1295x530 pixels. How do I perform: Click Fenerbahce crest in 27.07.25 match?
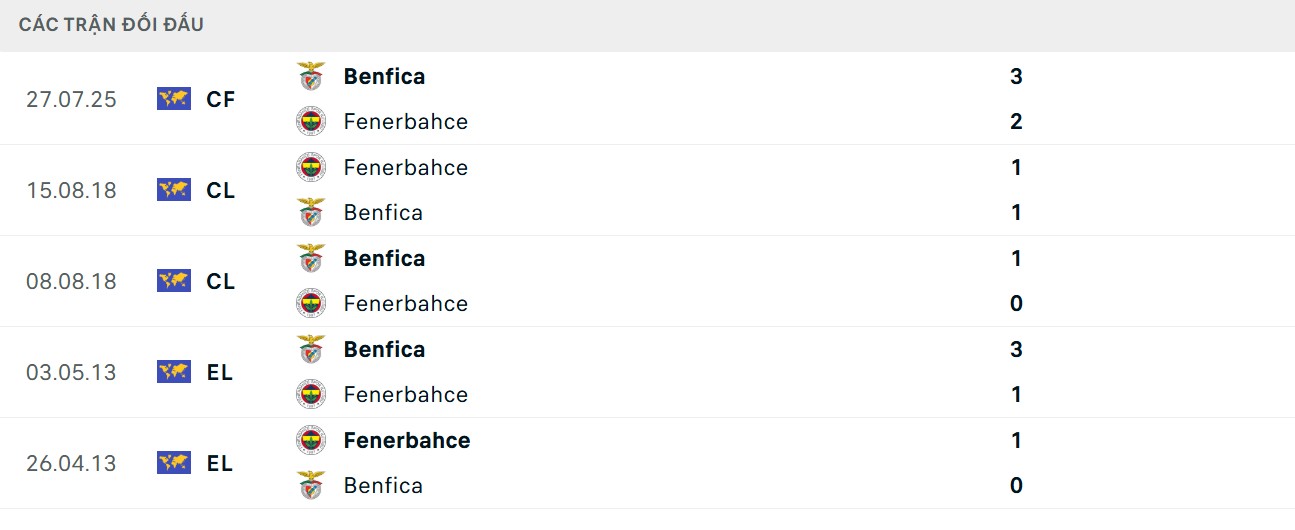(311, 122)
